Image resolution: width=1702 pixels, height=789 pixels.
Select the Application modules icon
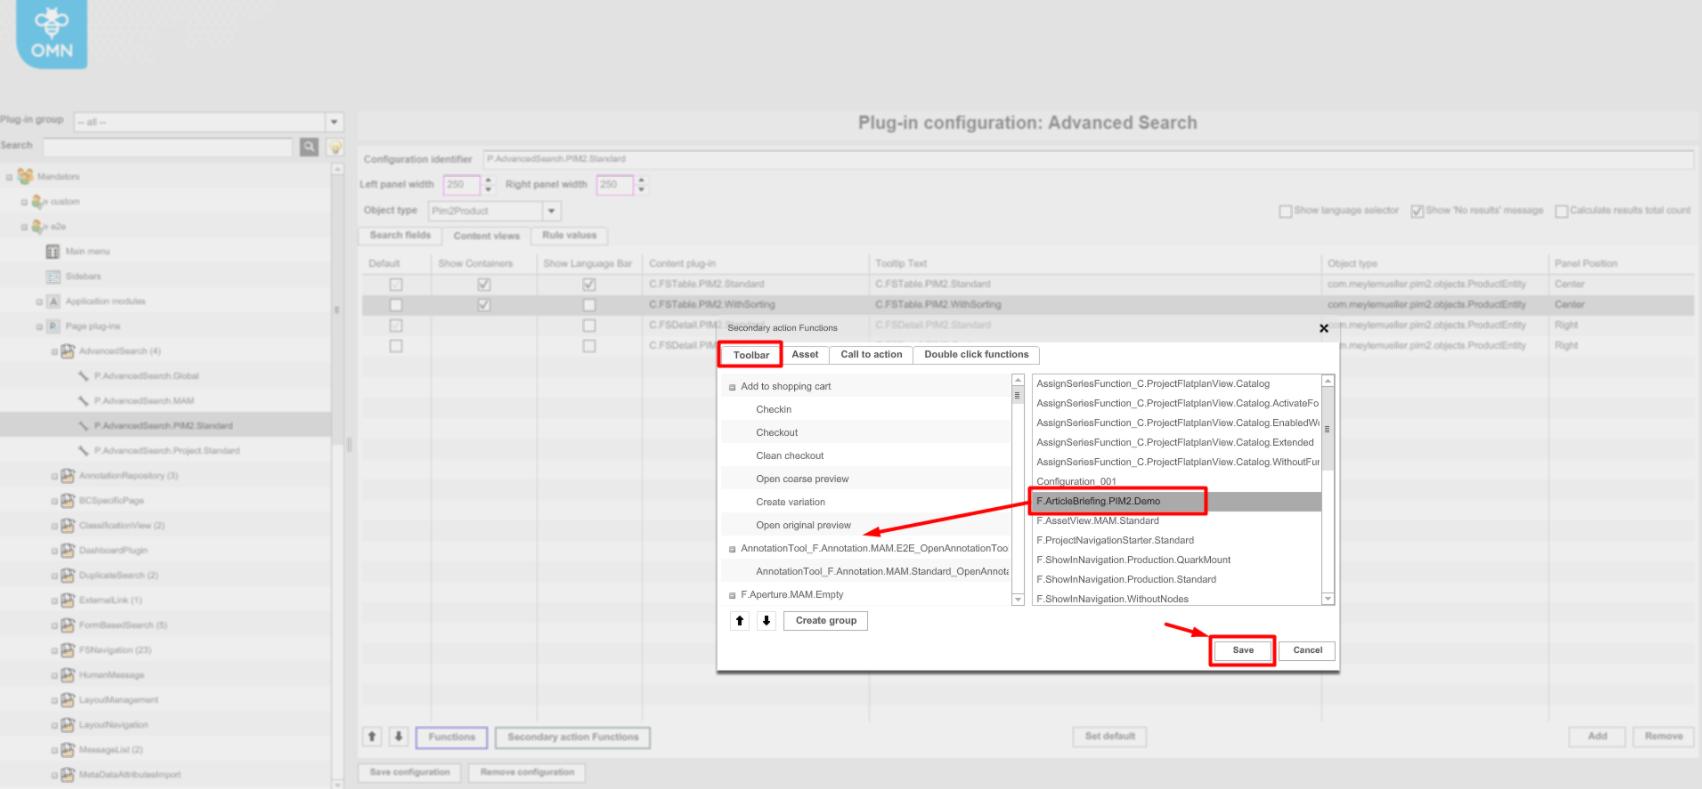pos(54,301)
